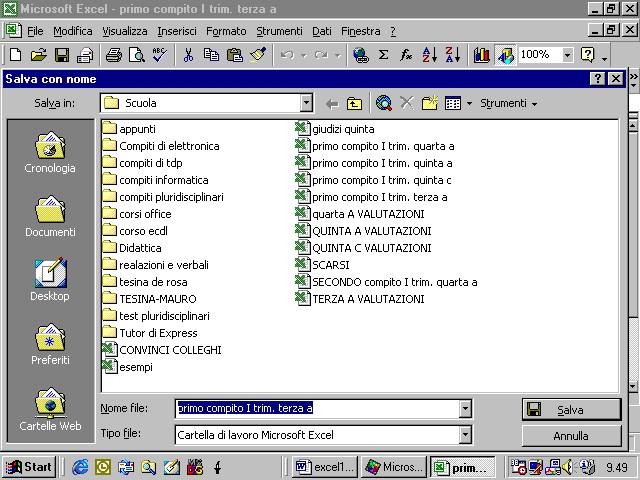Select the file QUINTA C VALUTAZIONI

click(363, 248)
